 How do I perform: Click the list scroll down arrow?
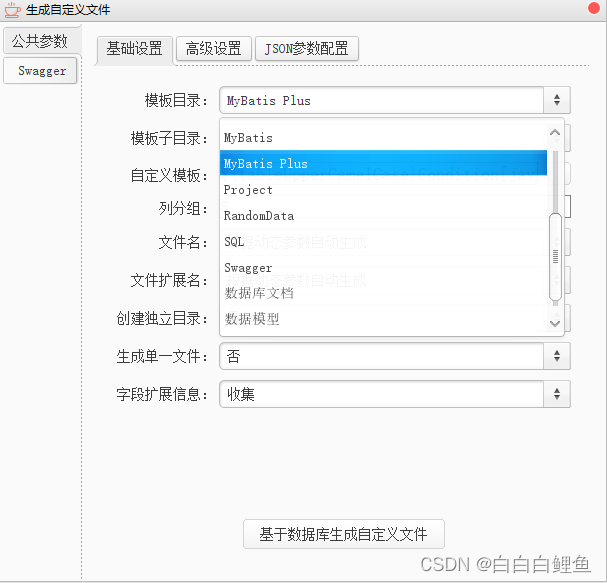(555, 324)
